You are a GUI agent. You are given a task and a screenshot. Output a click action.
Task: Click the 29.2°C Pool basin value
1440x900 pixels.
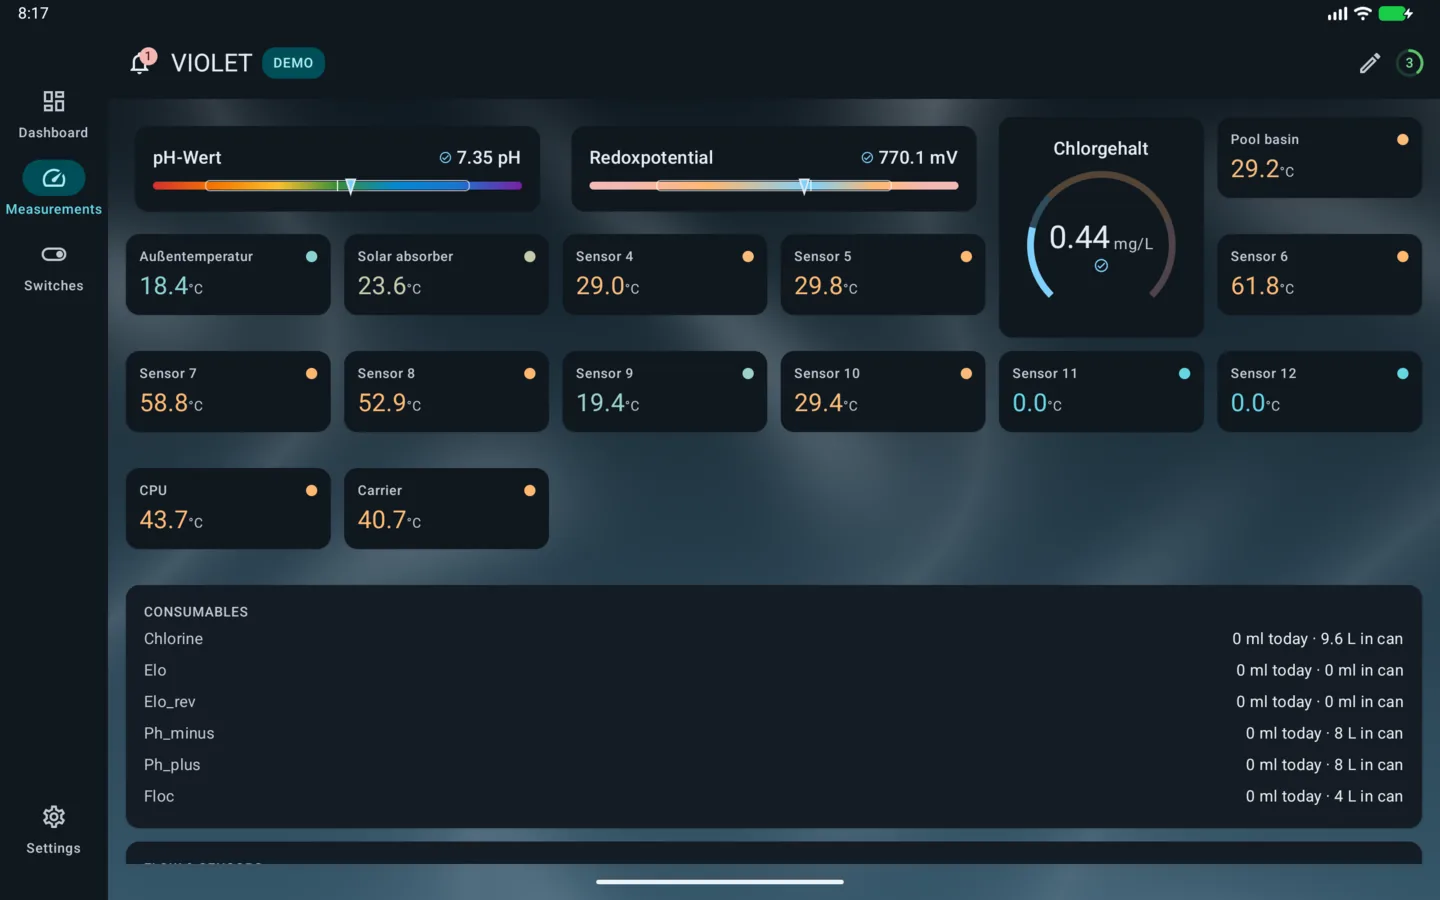pyautogui.click(x=1262, y=169)
